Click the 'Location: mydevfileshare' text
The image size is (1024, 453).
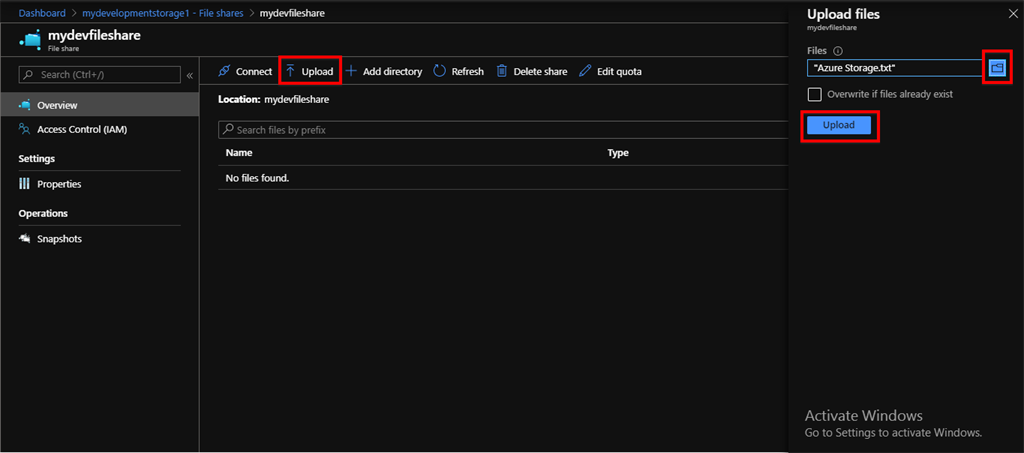click(274, 100)
